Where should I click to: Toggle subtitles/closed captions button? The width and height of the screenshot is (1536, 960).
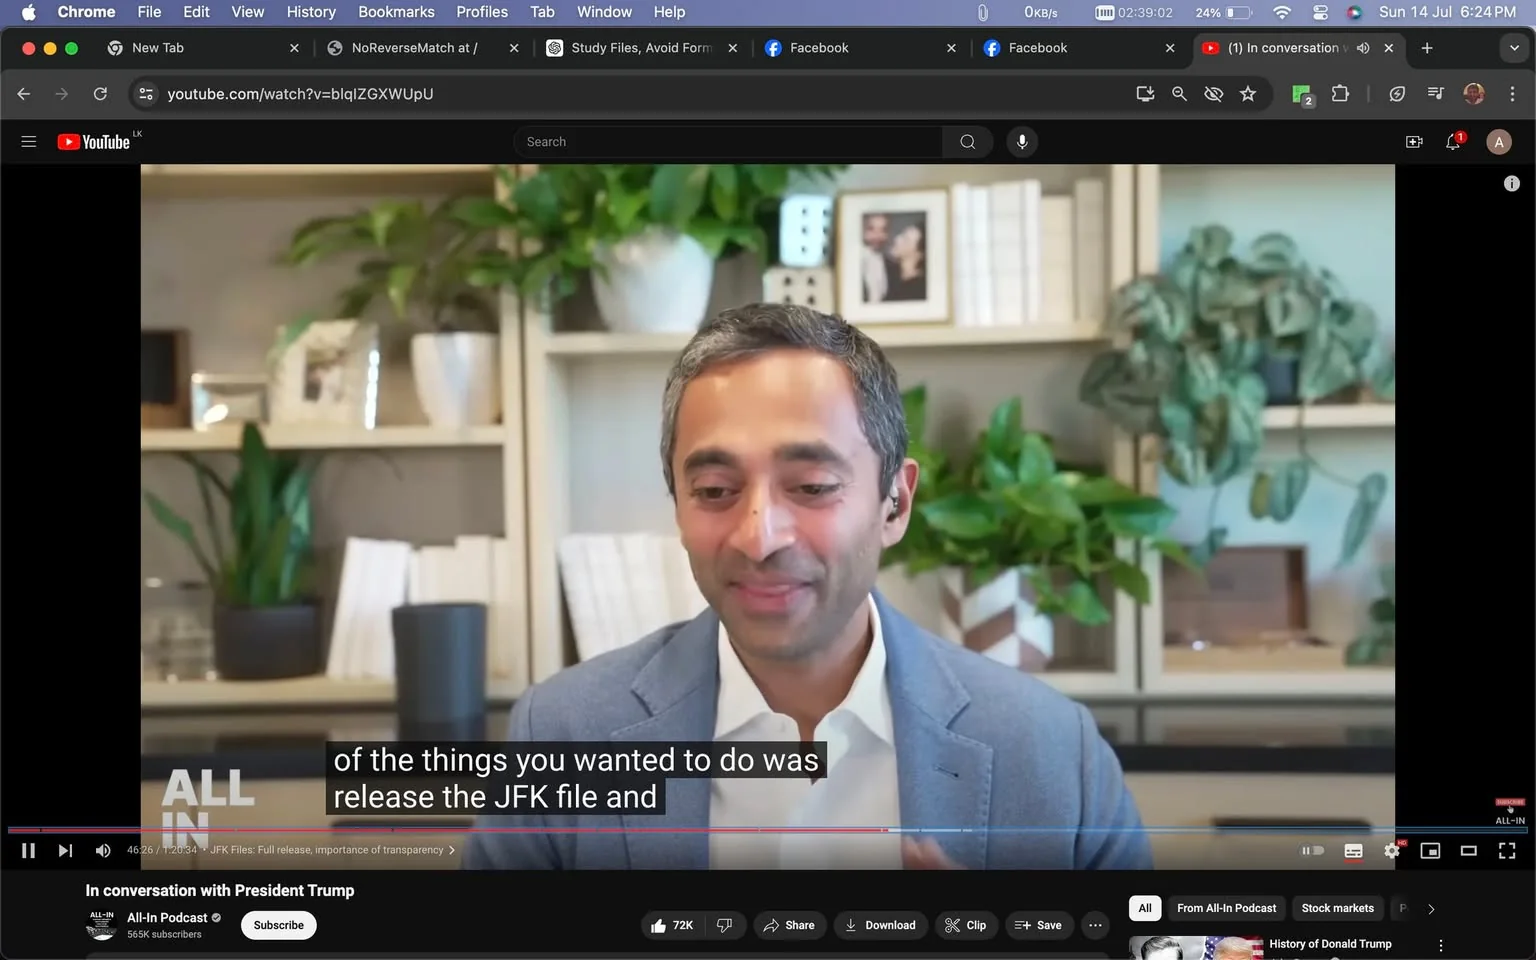1353,851
